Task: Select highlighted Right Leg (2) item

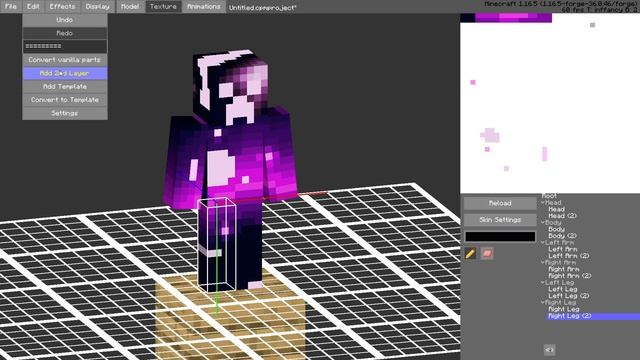Action: tap(593, 316)
